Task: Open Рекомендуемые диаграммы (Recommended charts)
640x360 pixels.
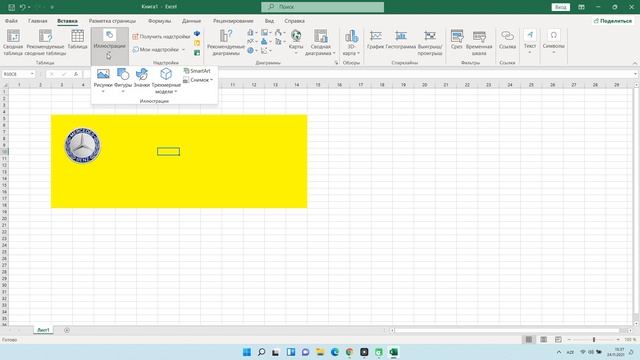Action: [x=226, y=42]
